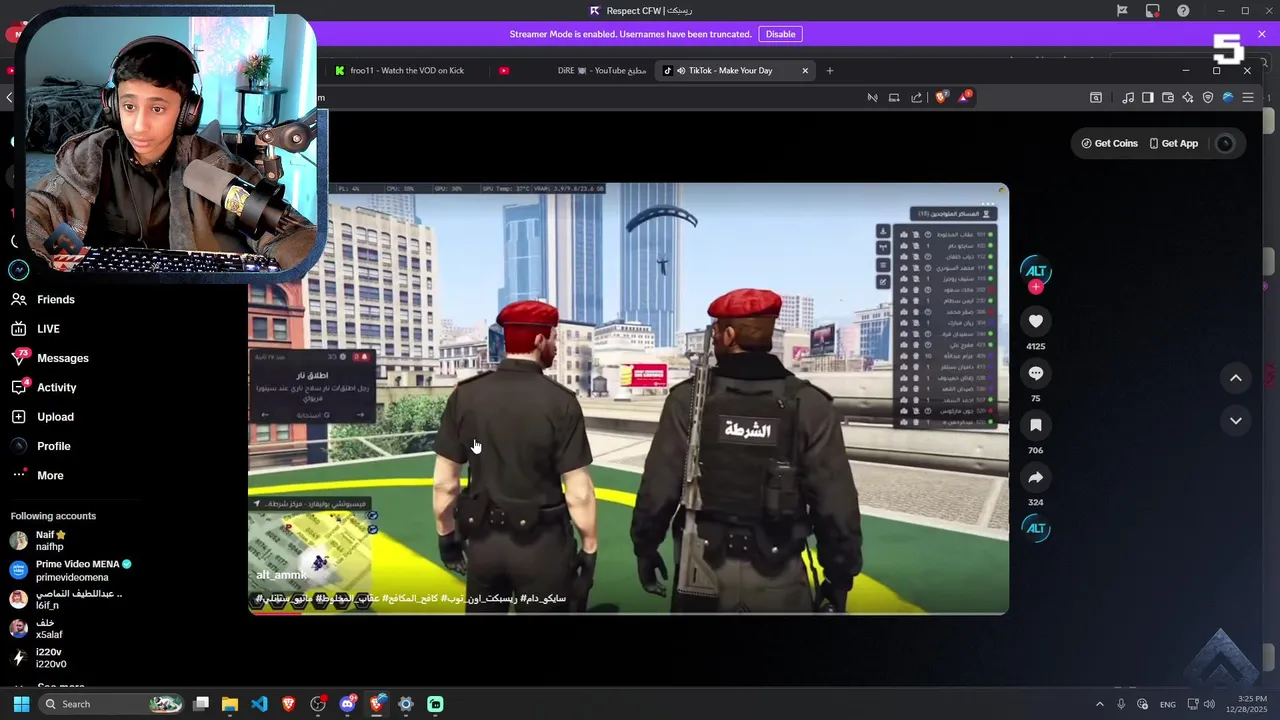The width and height of the screenshot is (1280, 720).
Task: Click the taskbar Search box
Action: pyautogui.click(x=112, y=704)
